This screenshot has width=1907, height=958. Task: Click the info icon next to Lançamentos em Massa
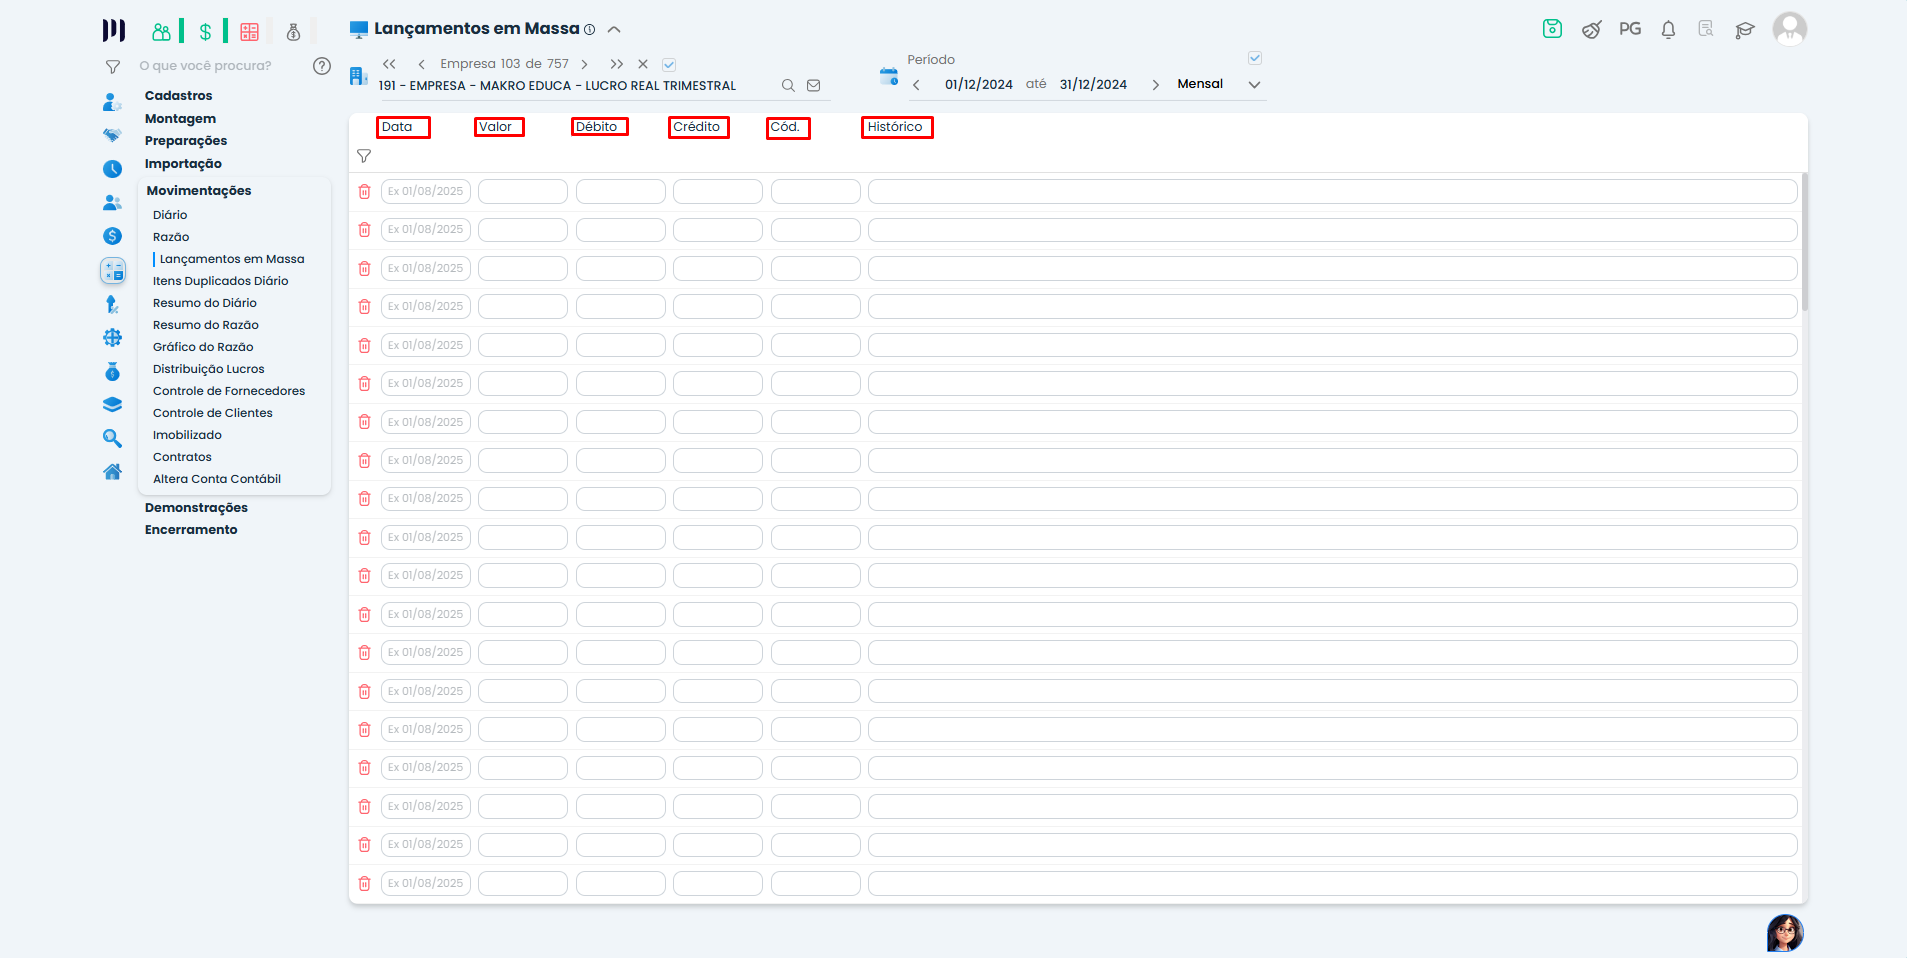(589, 30)
